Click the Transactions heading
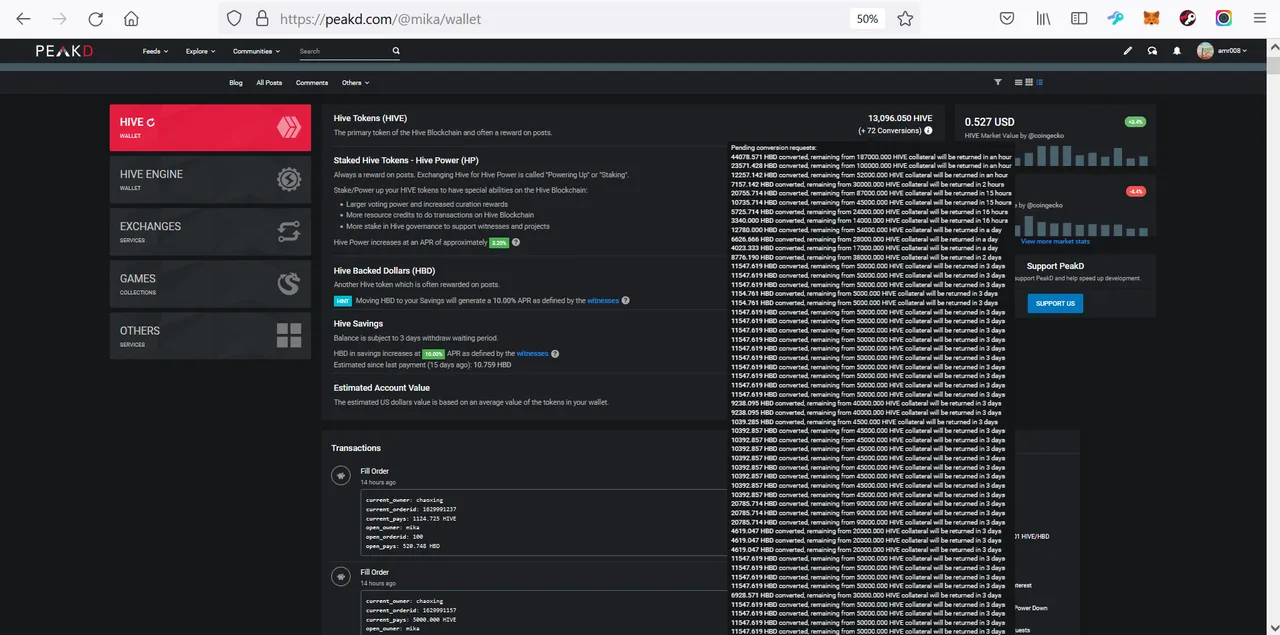Screen dimensions: 1280x635 [356, 448]
